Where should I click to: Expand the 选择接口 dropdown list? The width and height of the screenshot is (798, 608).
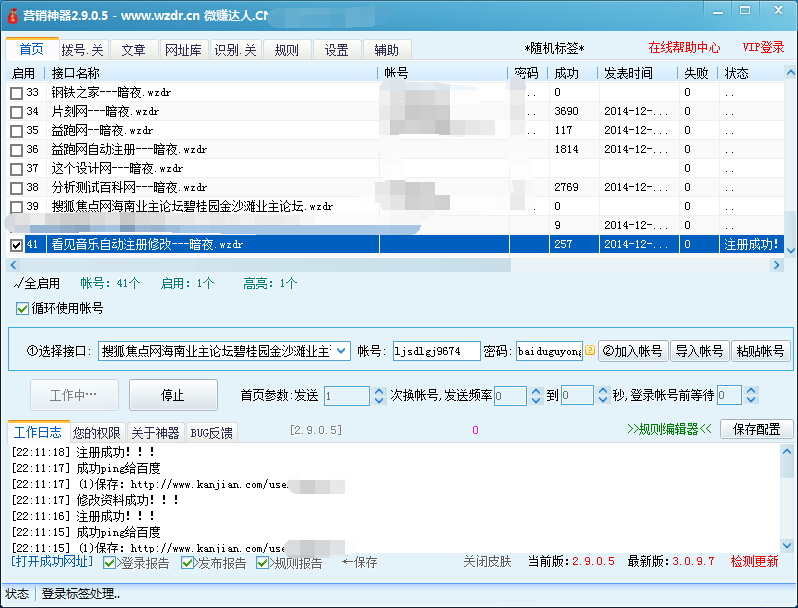tap(340, 351)
